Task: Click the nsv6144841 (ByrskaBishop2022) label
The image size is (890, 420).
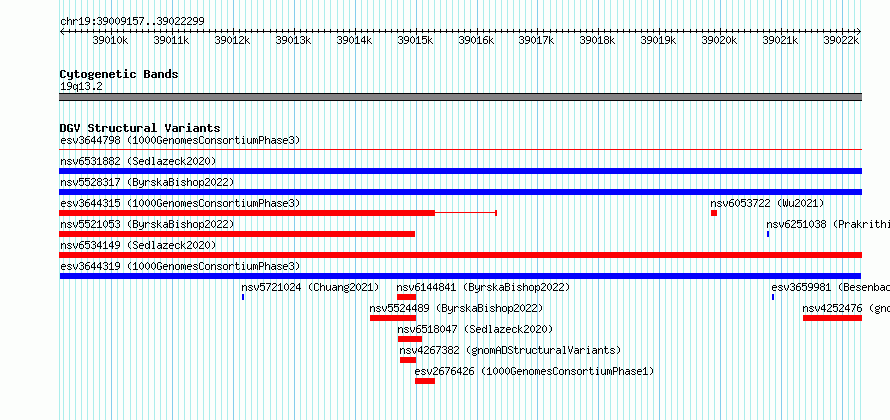Action: [x=483, y=288]
